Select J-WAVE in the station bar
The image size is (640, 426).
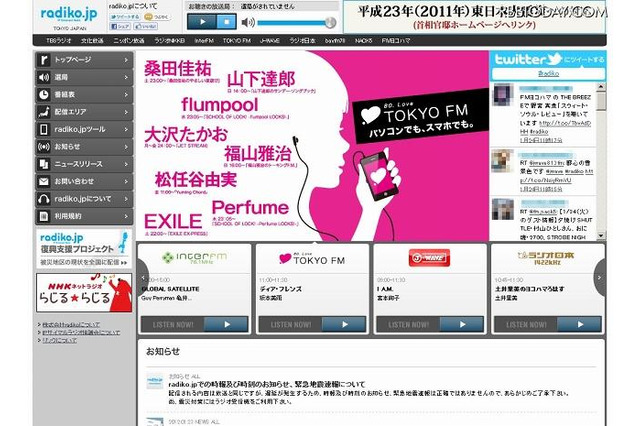tap(270, 40)
